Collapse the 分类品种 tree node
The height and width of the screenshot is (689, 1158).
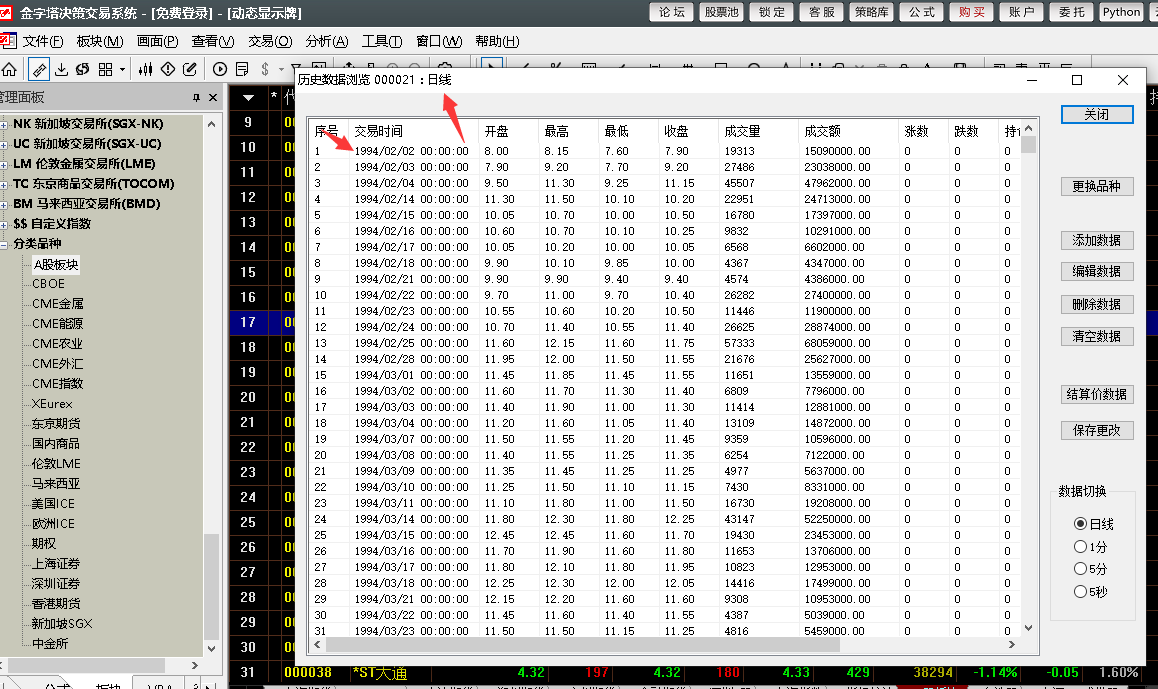coord(4,244)
